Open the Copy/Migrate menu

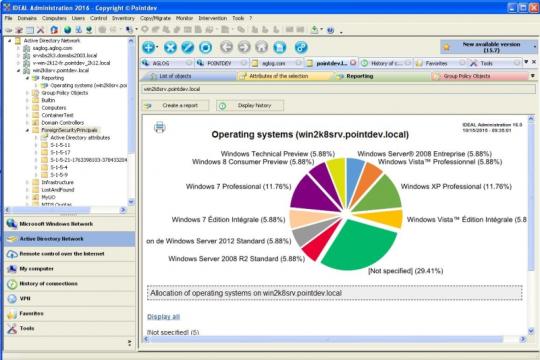coord(155,18)
